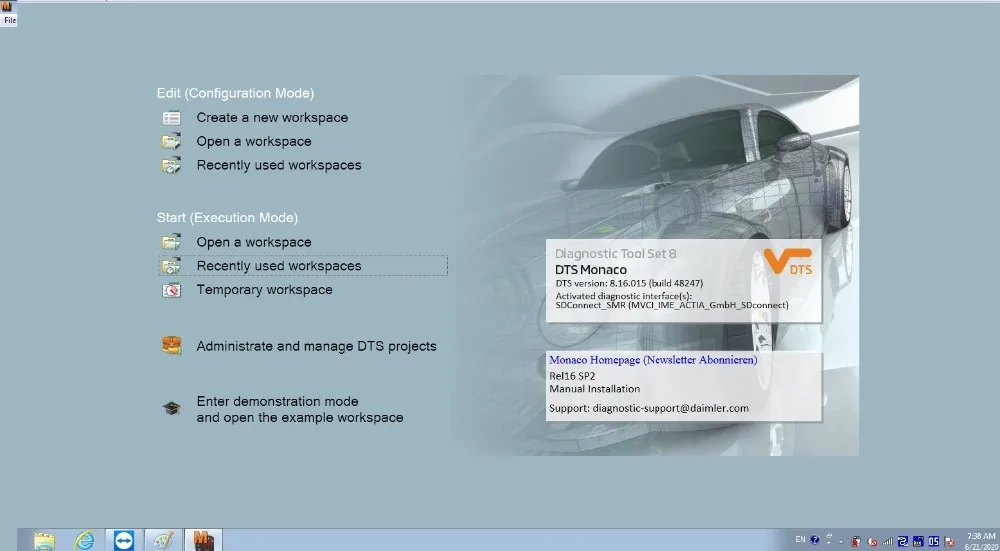Select Create a new workspace
The image size is (1000, 551).
tap(272, 117)
